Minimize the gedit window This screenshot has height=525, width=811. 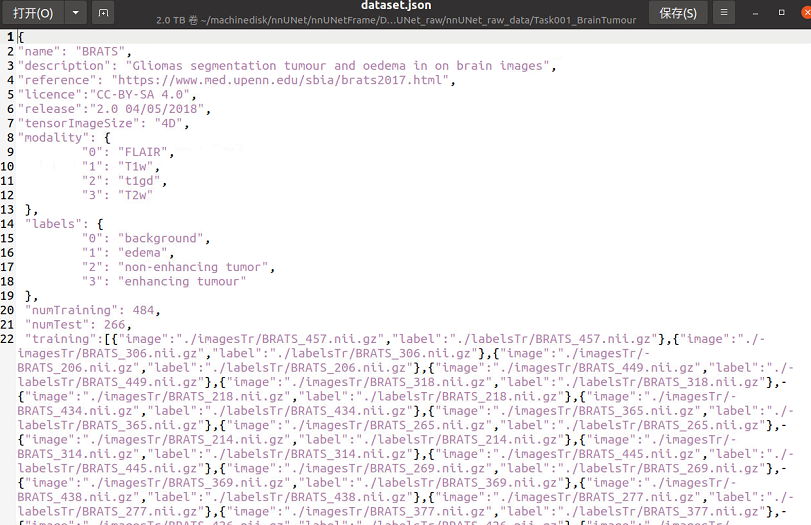click(756, 13)
